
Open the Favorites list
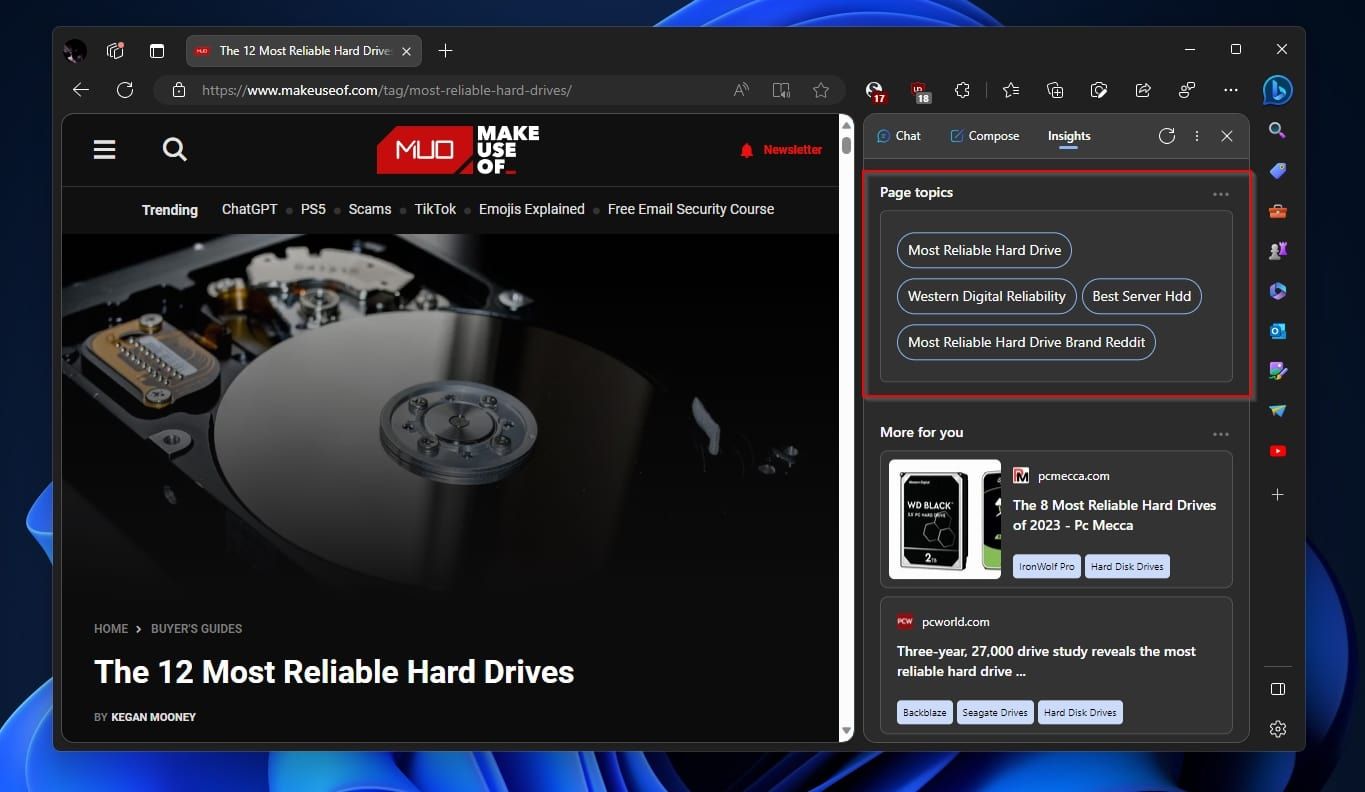[x=1011, y=90]
